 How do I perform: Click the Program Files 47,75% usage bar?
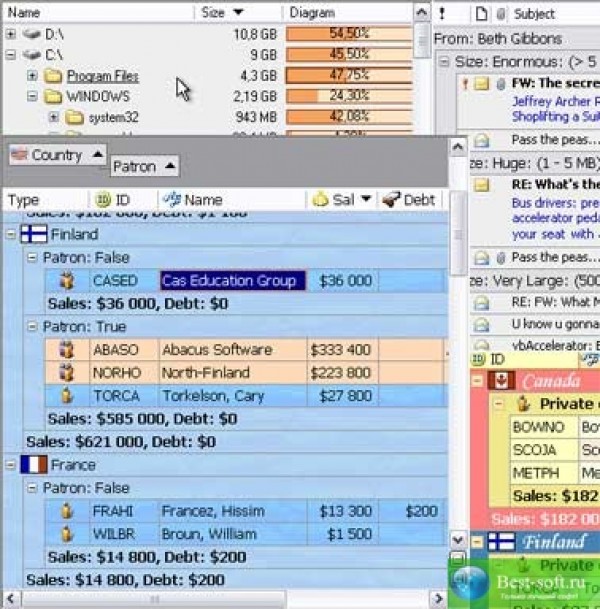[x=349, y=75]
